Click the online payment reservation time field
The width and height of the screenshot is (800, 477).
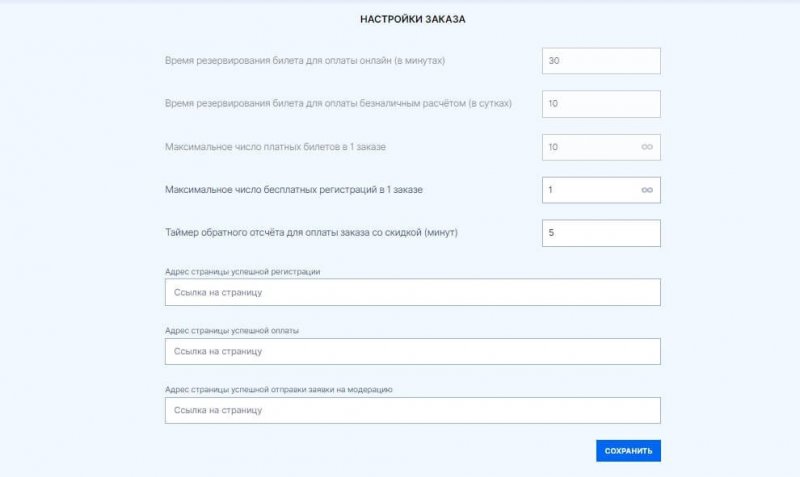[600, 61]
